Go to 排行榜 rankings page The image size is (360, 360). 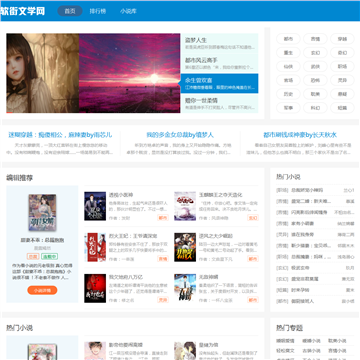point(98,11)
